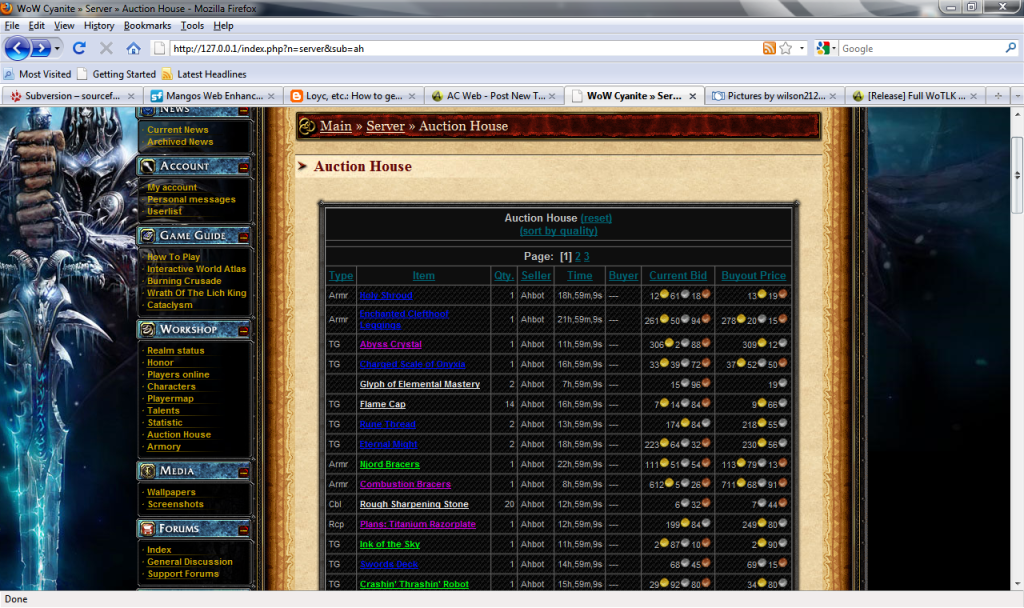The height and width of the screenshot is (608, 1024).
Task: Click the Workshop section header icon
Action: (x=149, y=329)
